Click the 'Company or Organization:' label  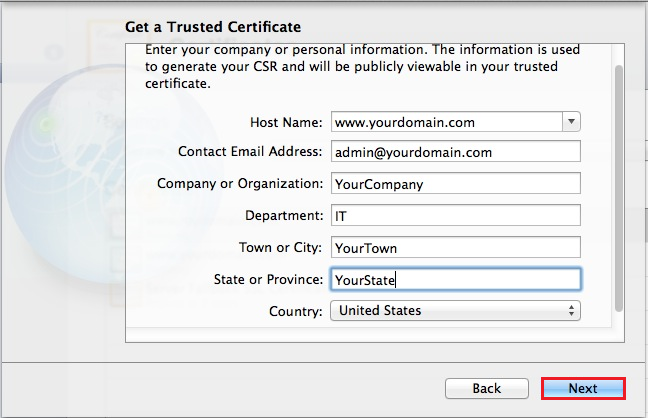240,184
